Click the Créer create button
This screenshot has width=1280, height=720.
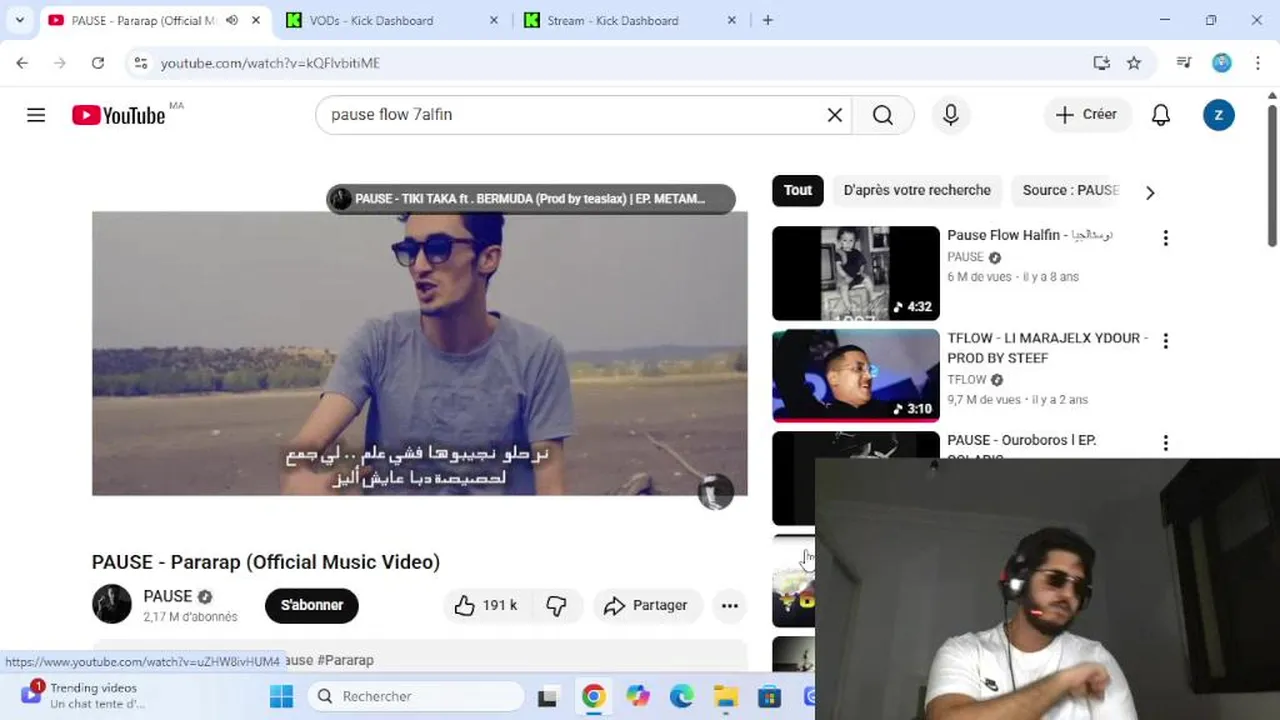tap(1087, 115)
